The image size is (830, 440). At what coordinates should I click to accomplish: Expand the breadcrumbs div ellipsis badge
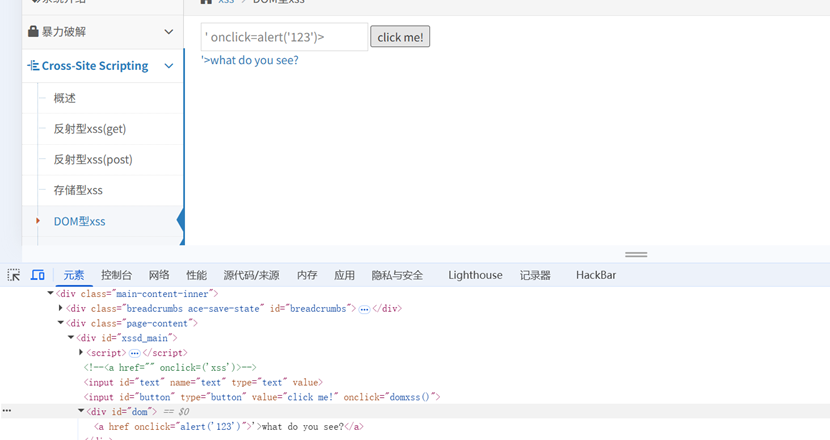click(364, 309)
